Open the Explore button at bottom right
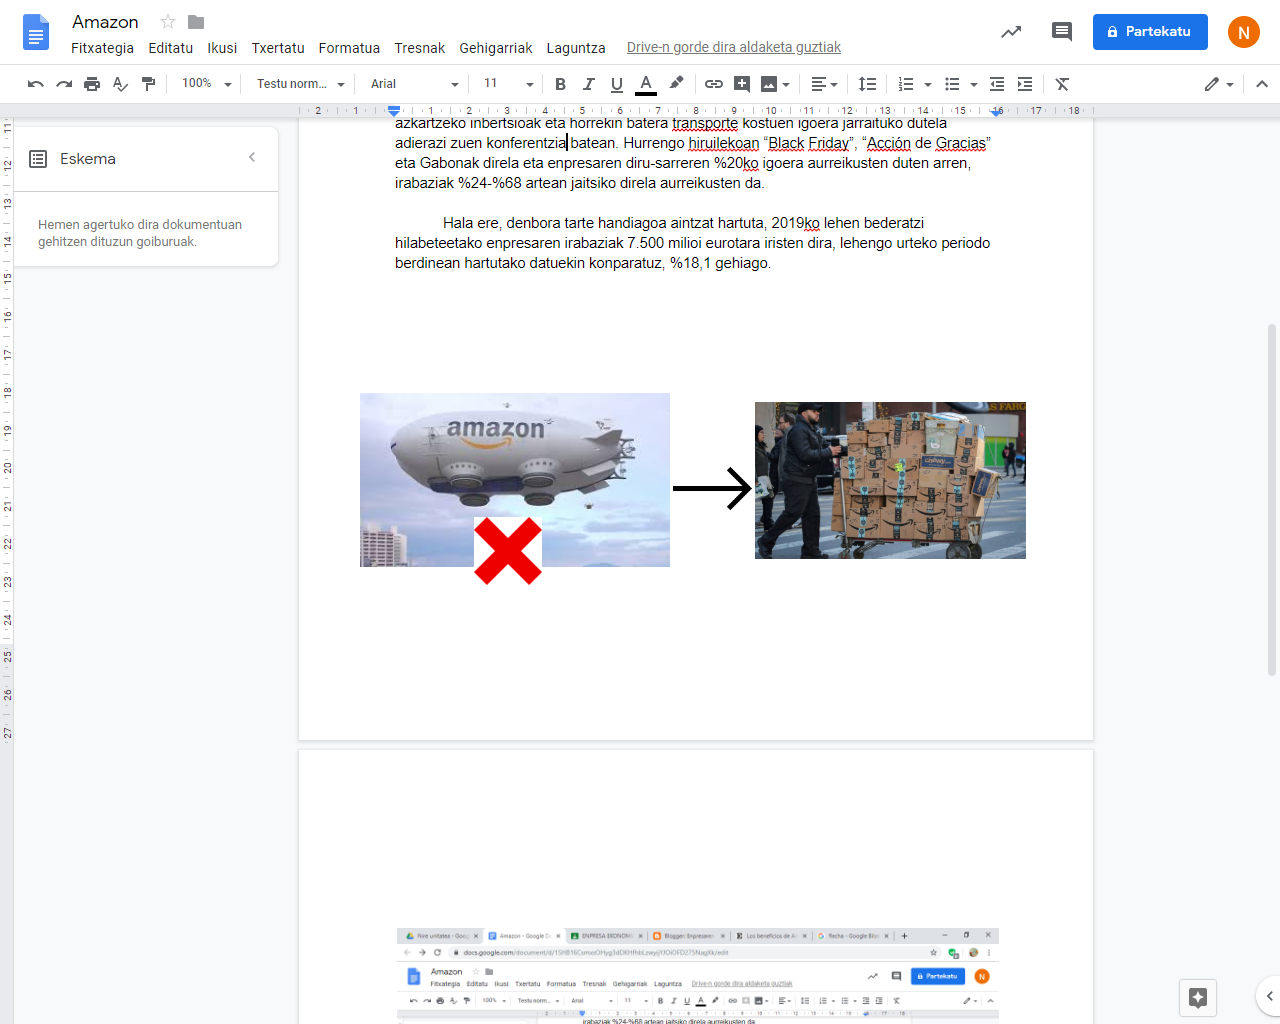This screenshot has height=1024, width=1280. (x=1198, y=997)
